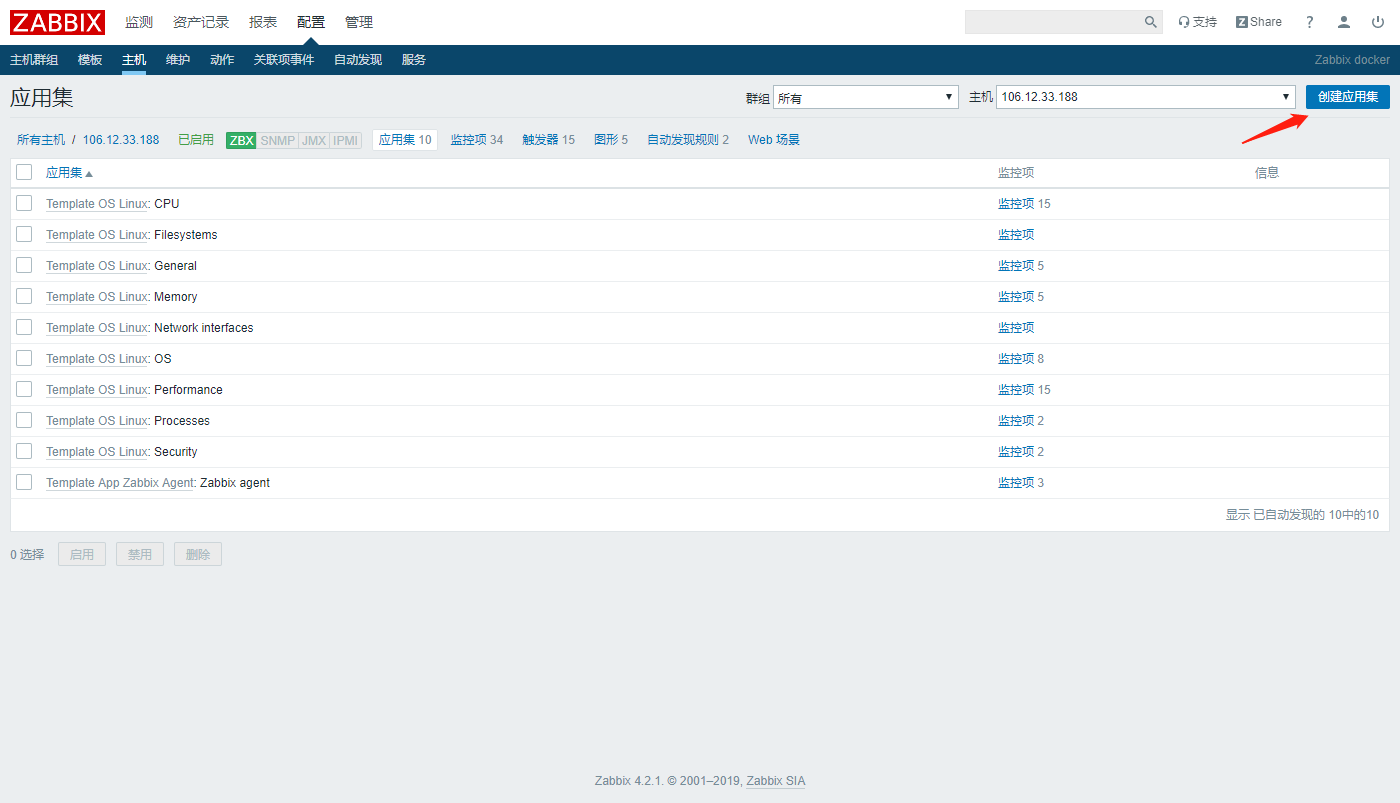Check the Security application checkbox
This screenshot has height=803, width=1400.
pyautogui.click(x=24, y=451)
